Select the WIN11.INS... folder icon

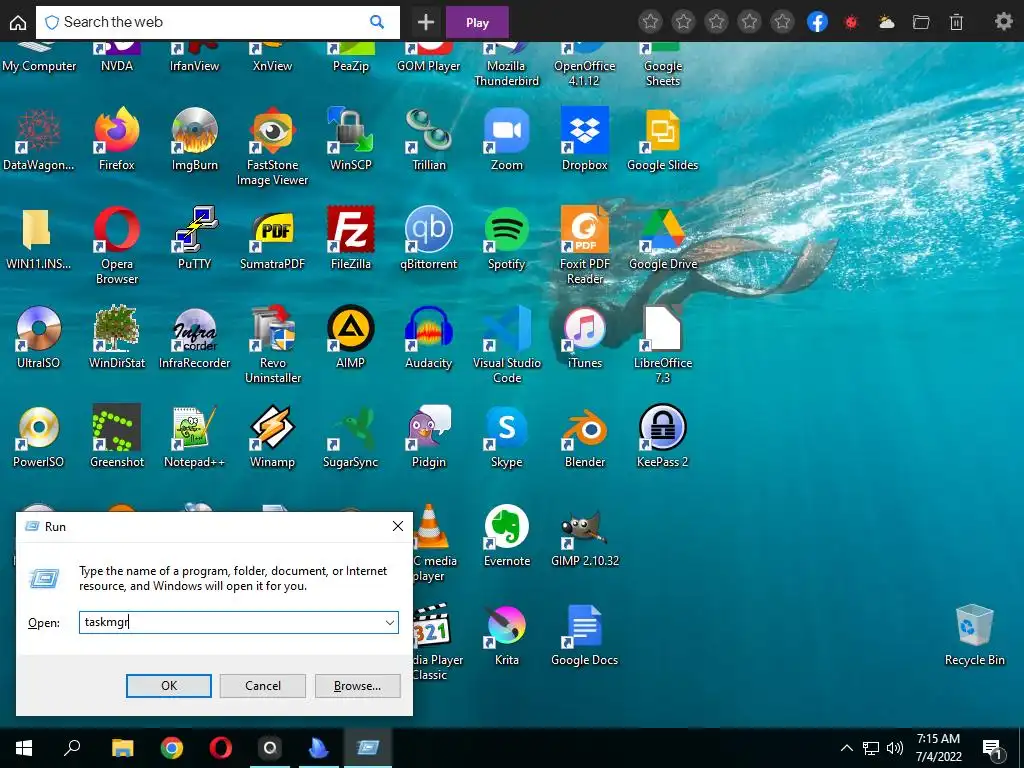coord(39,238)
